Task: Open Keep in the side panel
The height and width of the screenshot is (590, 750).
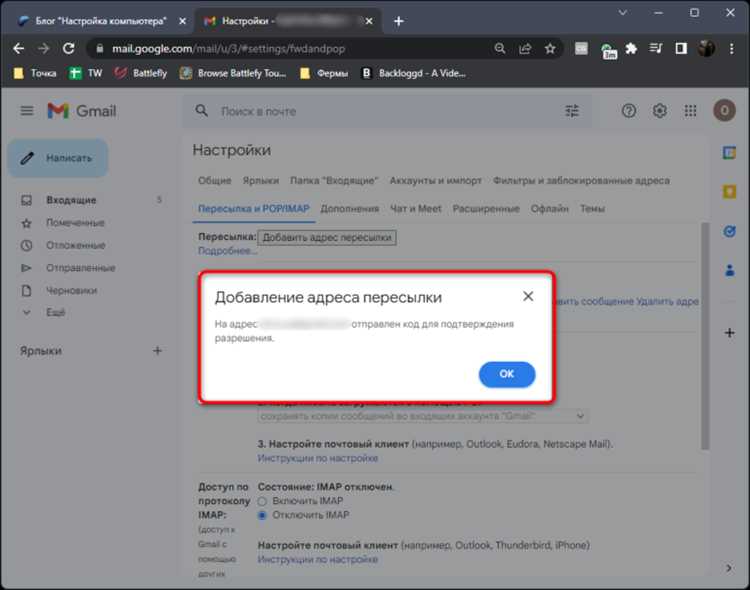Action: click(729, 192)
